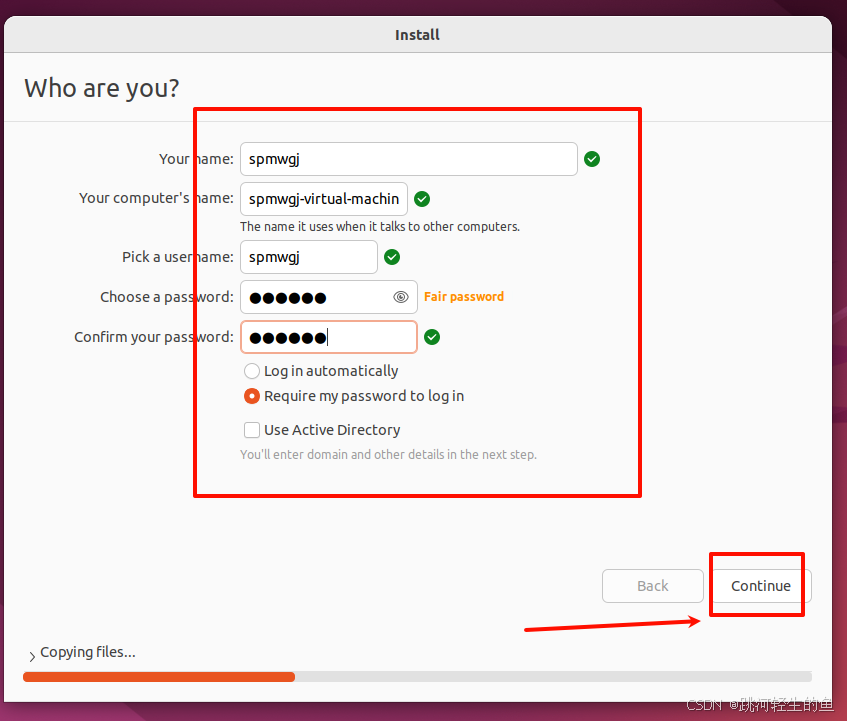Expand the Copying files details

(x=32, y=656)
